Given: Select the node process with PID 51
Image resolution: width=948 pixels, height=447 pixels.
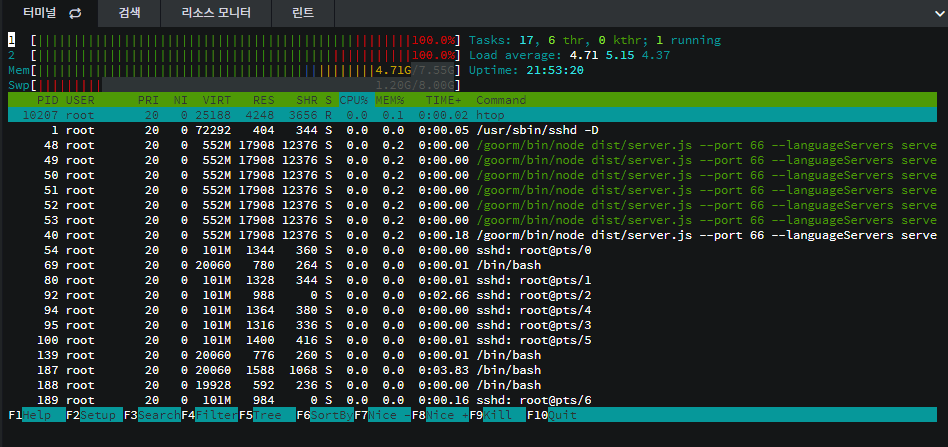Looking at the screenshot, I should coord(472,190).
